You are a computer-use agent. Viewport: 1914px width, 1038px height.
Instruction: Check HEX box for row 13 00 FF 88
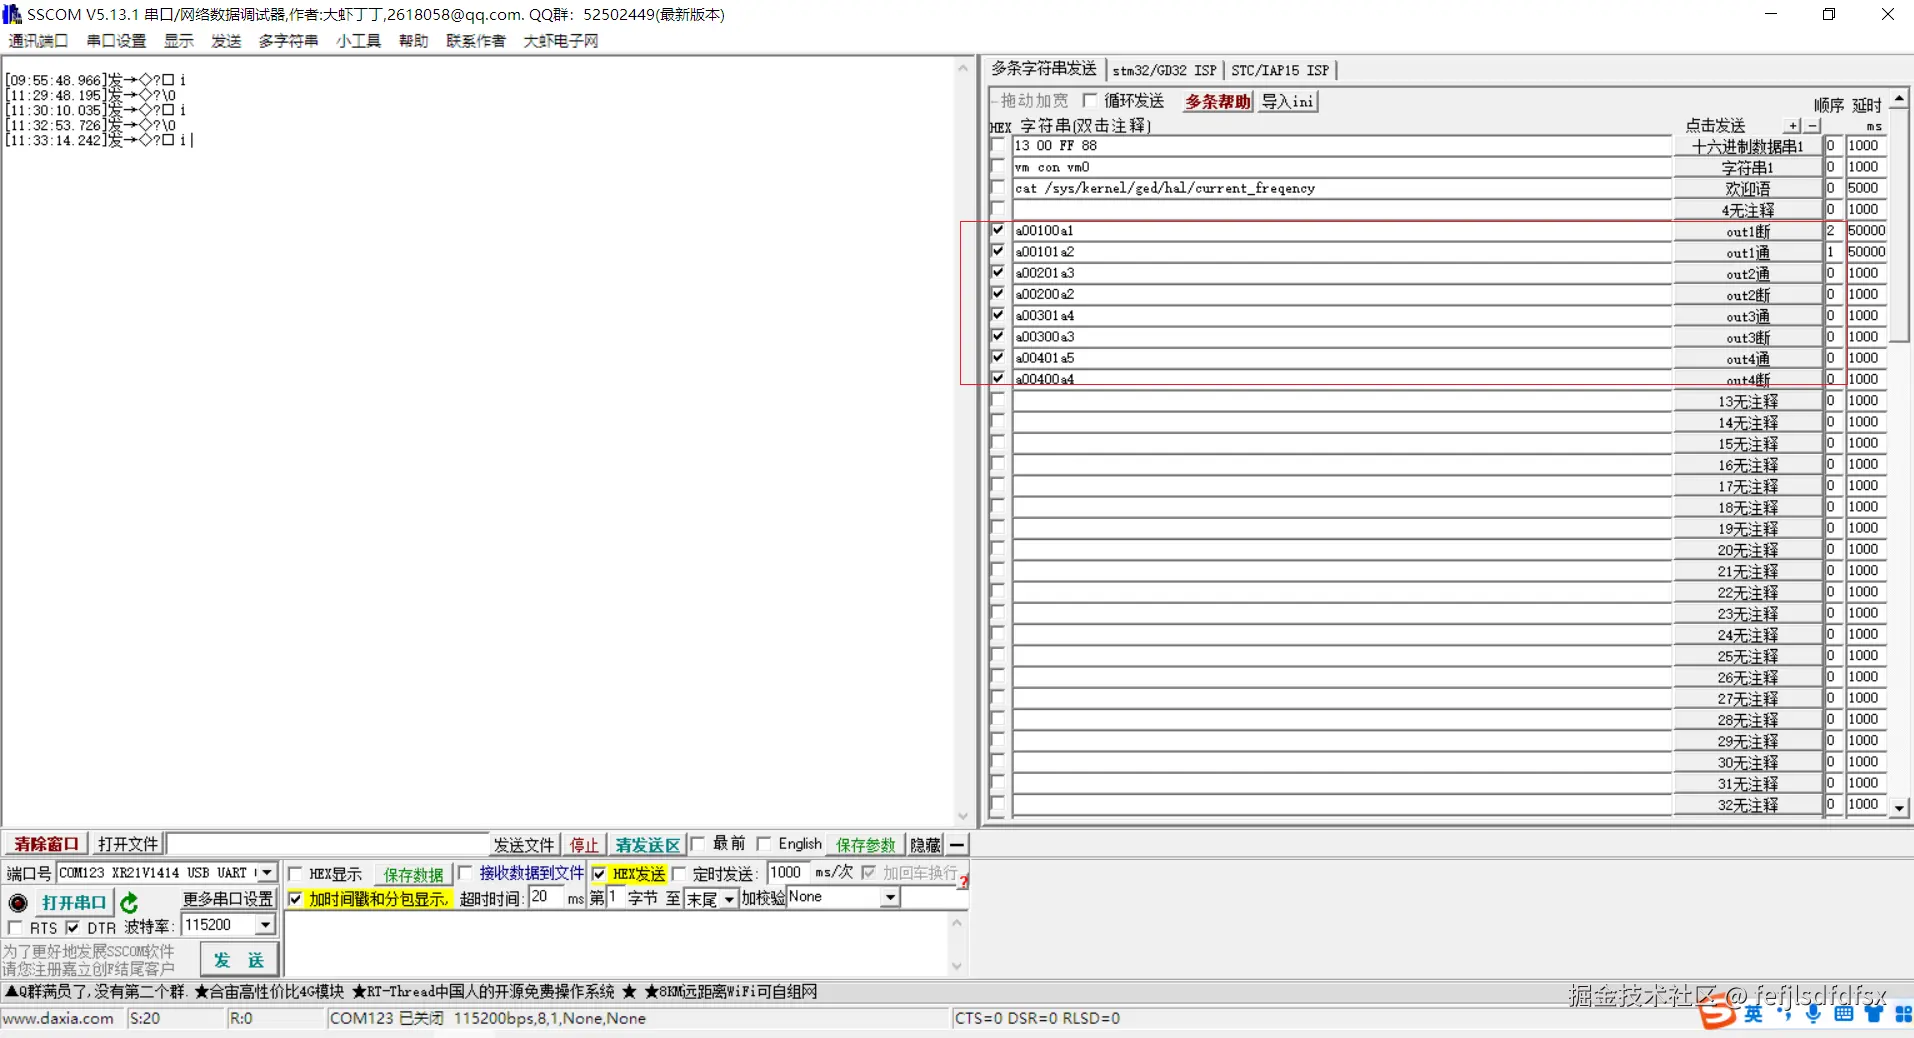(997, 145)
